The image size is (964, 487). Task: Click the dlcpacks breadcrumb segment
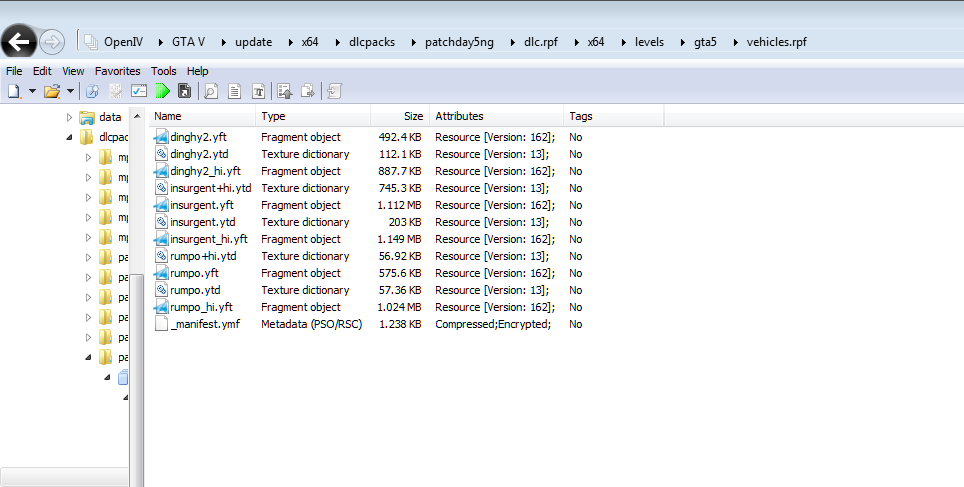(372, 42)
